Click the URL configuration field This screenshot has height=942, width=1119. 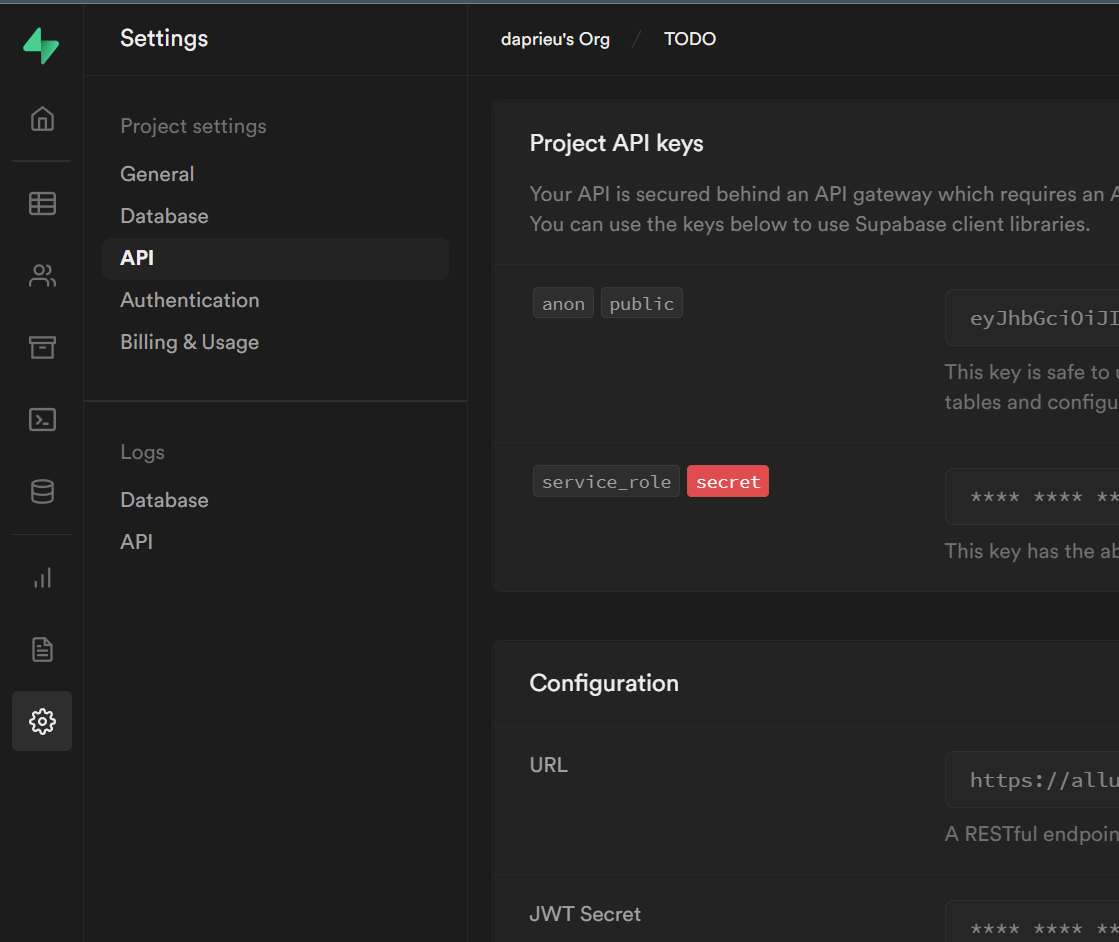pyautogui.click(x=1032, y=779)
